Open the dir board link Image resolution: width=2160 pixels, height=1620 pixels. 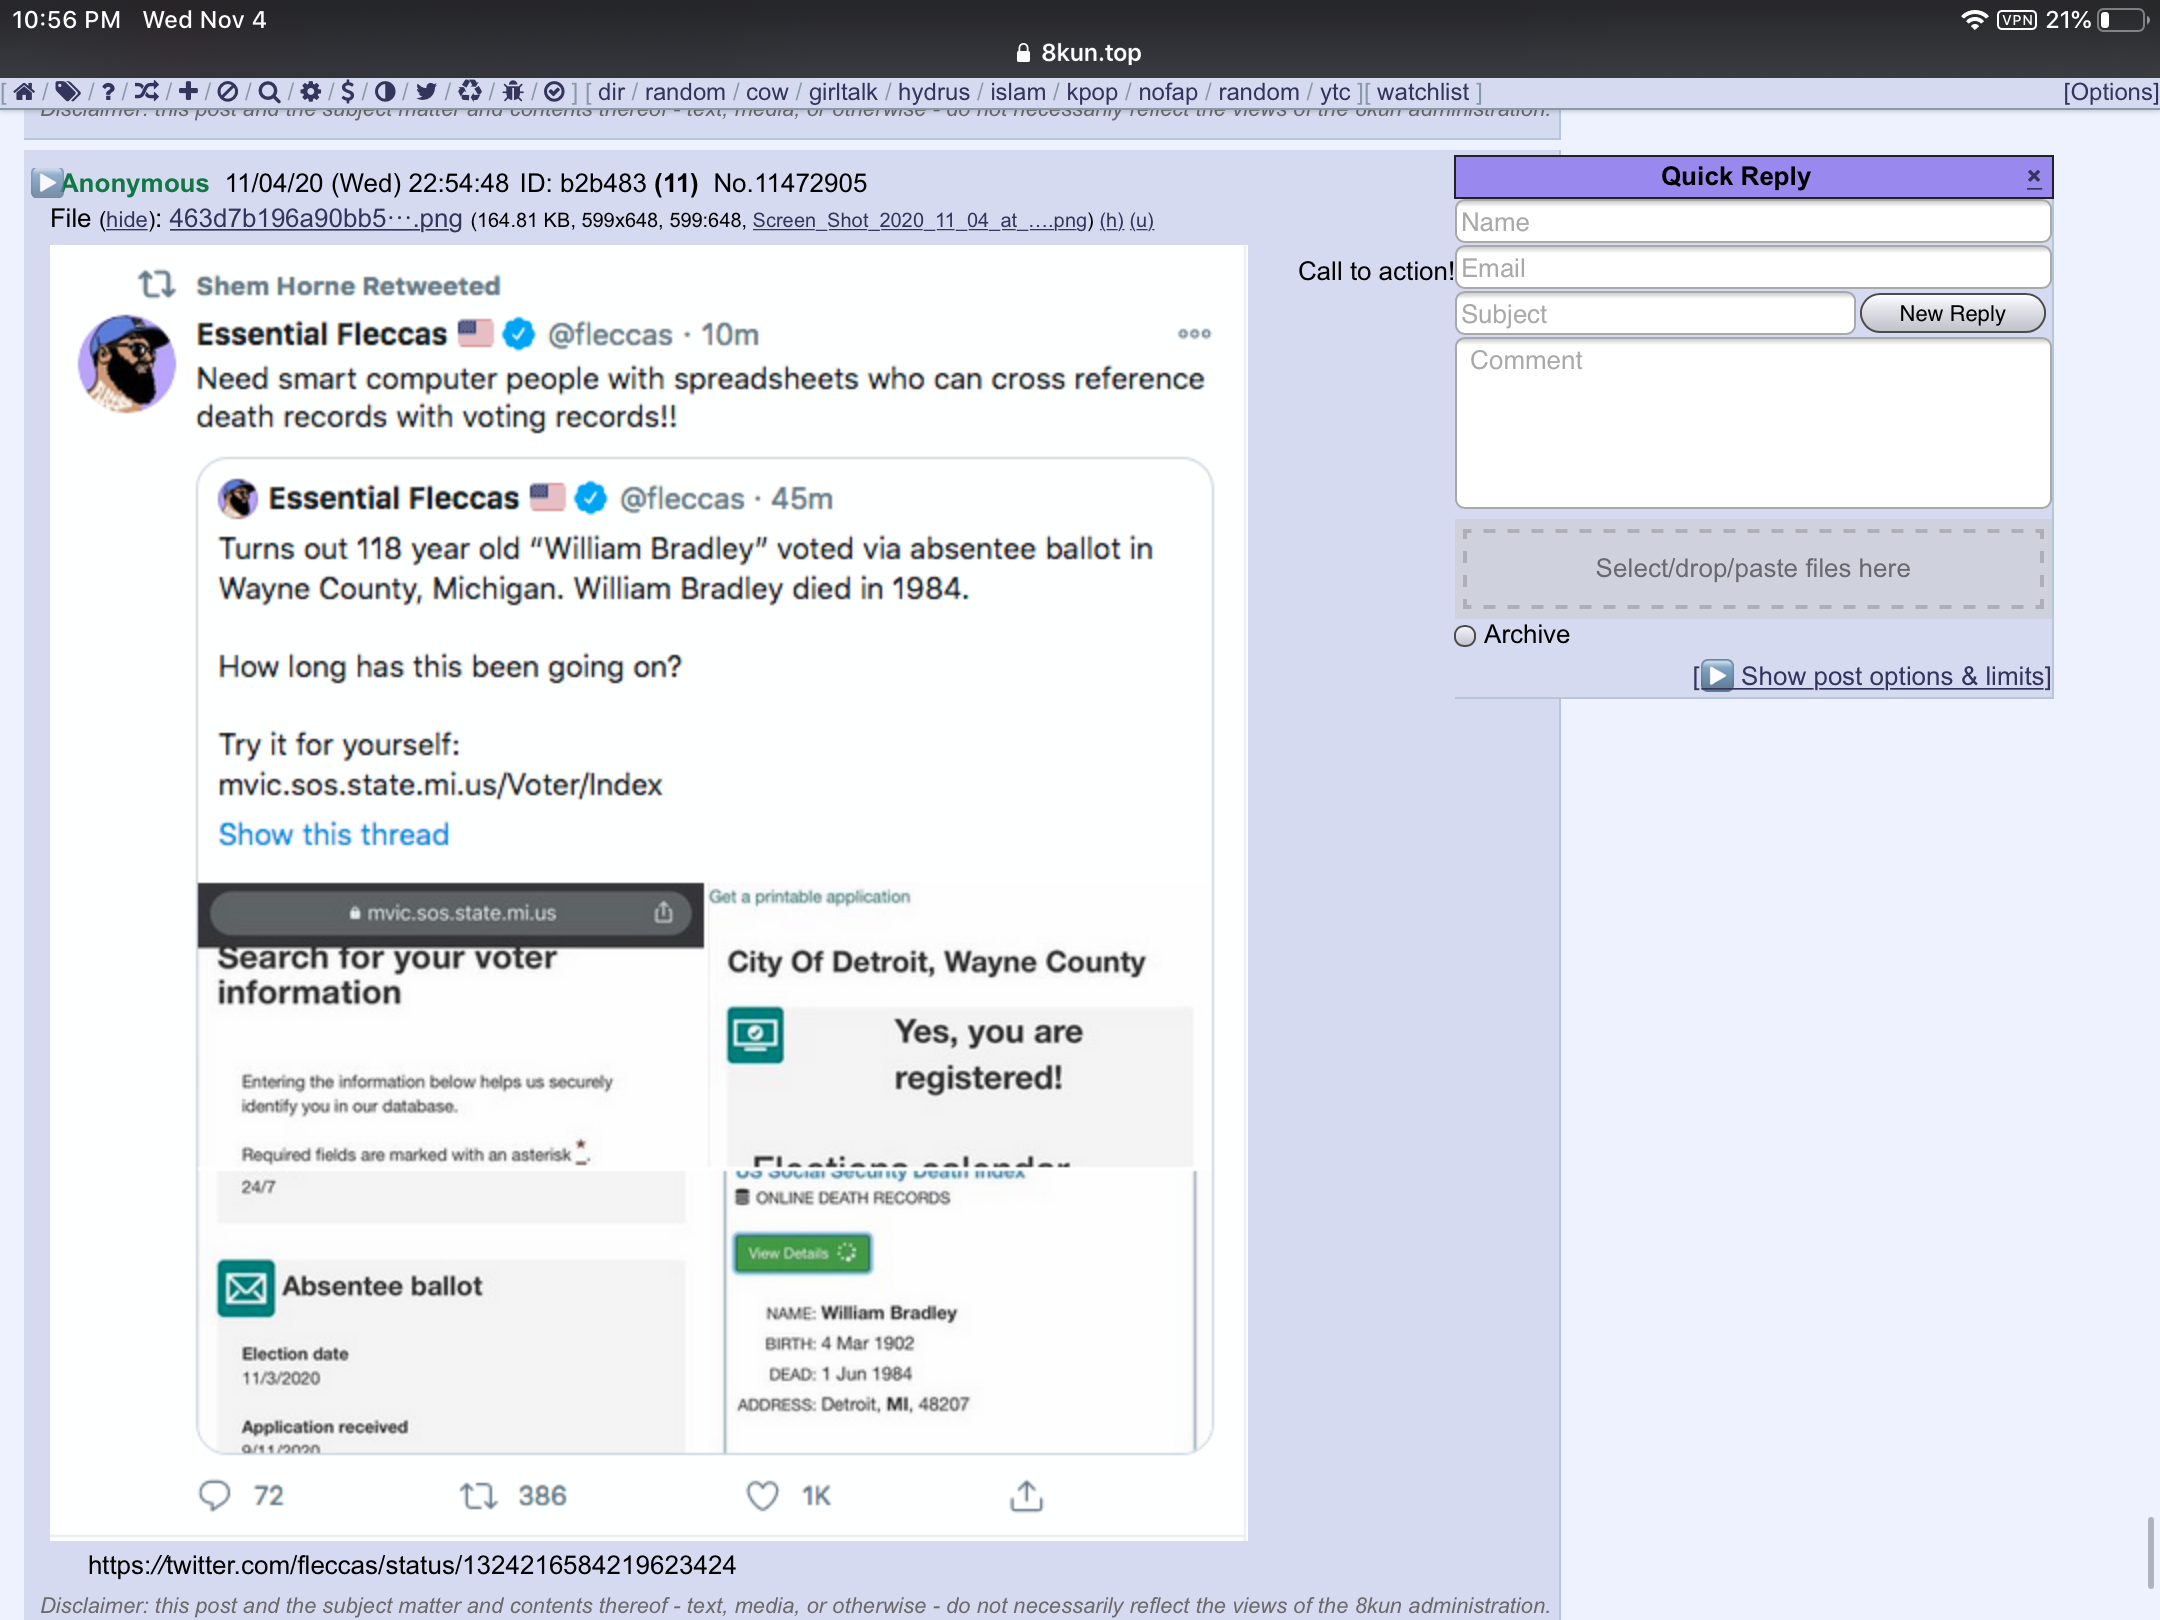pyautogui.click(x=611, y=92)
